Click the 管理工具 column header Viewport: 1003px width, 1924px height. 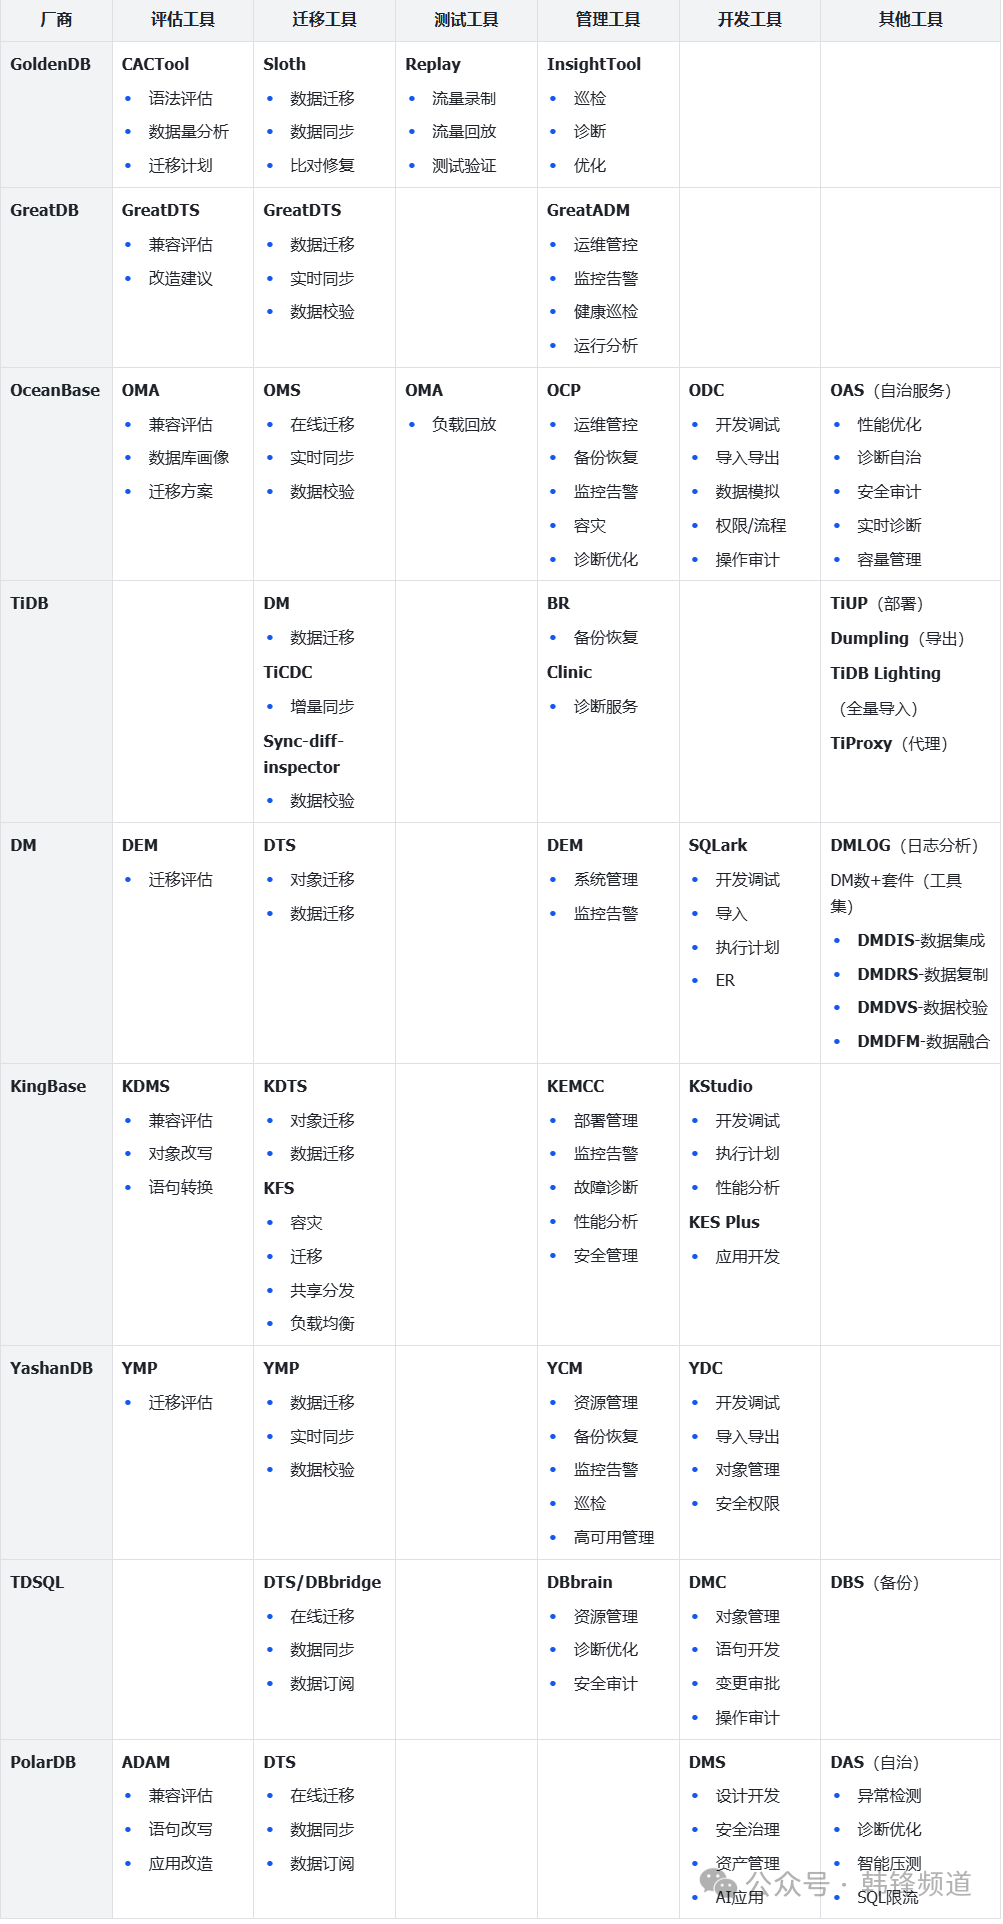click(608, 20)
